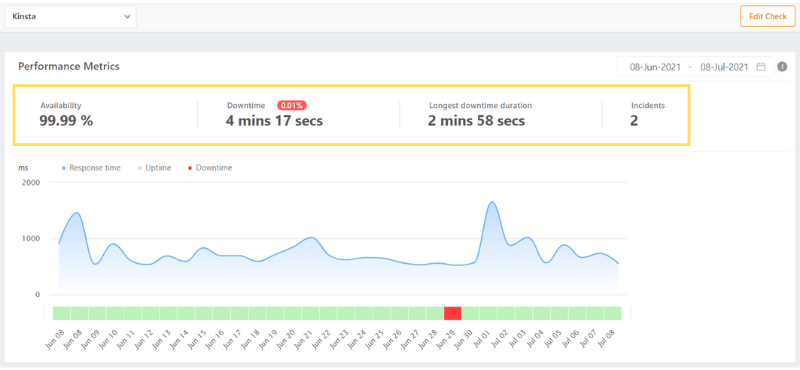800x370 pixels.
Task: Click the green uptime block for Jul 08
Action: click(x=613, y=313)
